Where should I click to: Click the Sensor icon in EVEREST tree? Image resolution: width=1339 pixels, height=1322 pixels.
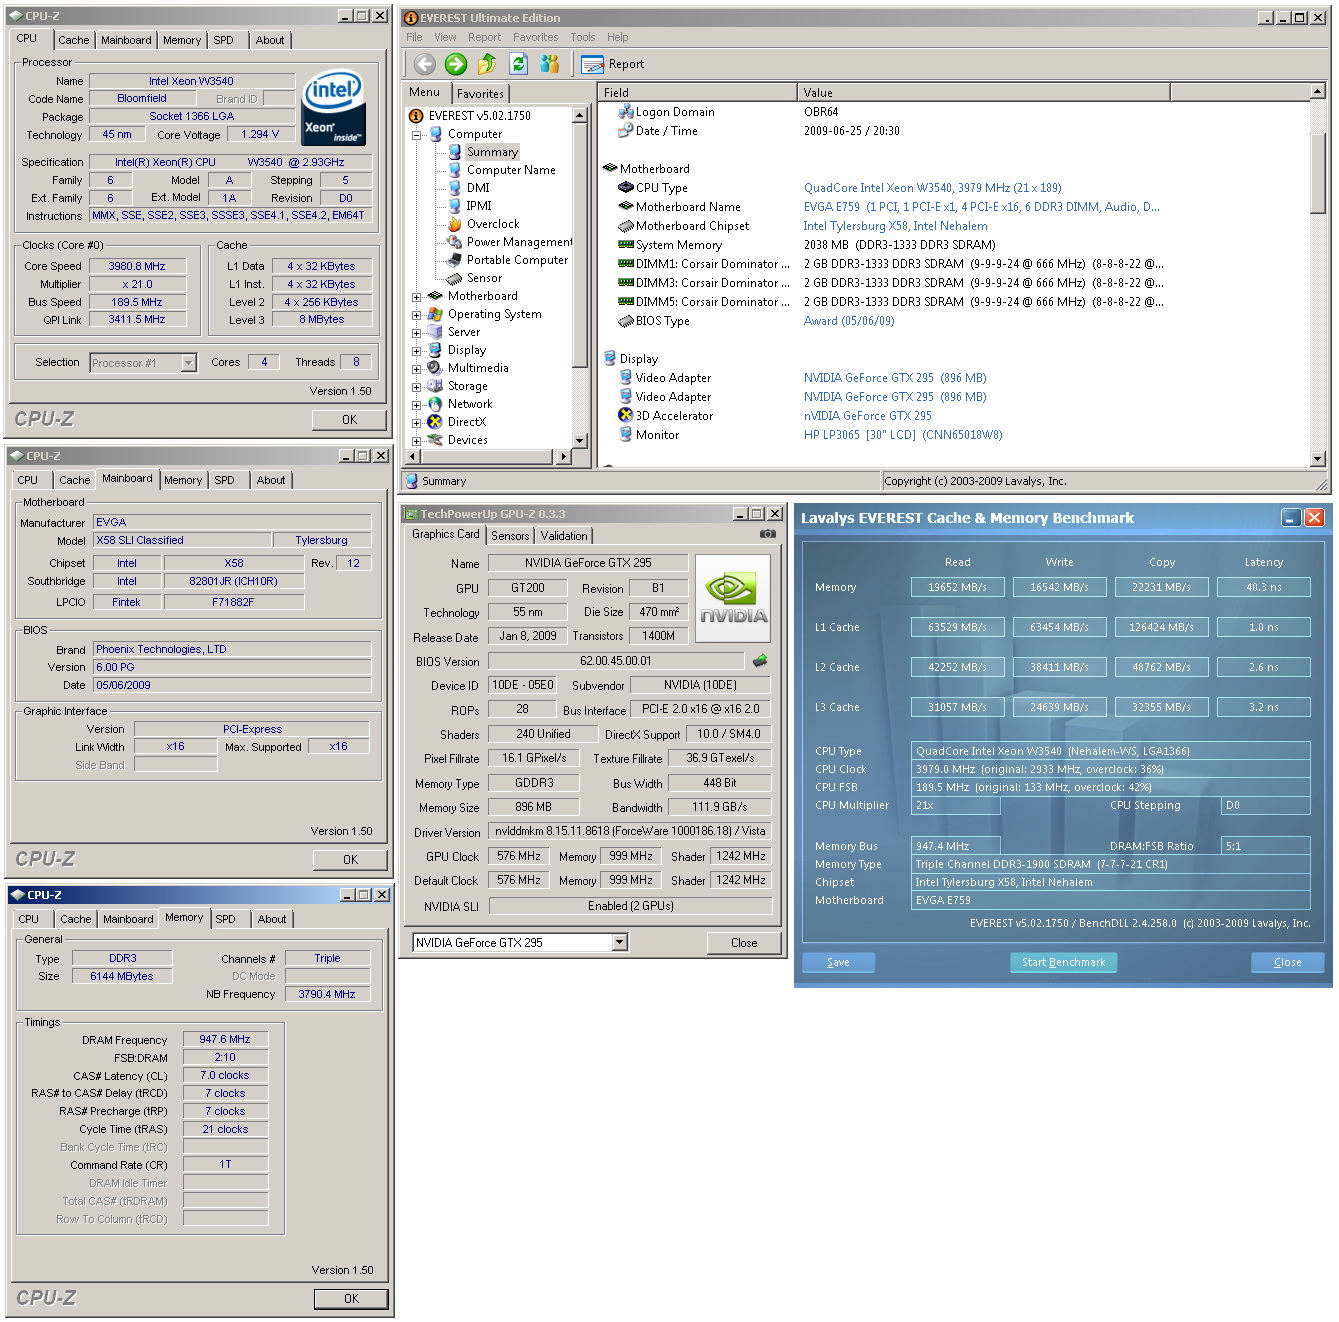pyautogui.click(x=455, y=278)
